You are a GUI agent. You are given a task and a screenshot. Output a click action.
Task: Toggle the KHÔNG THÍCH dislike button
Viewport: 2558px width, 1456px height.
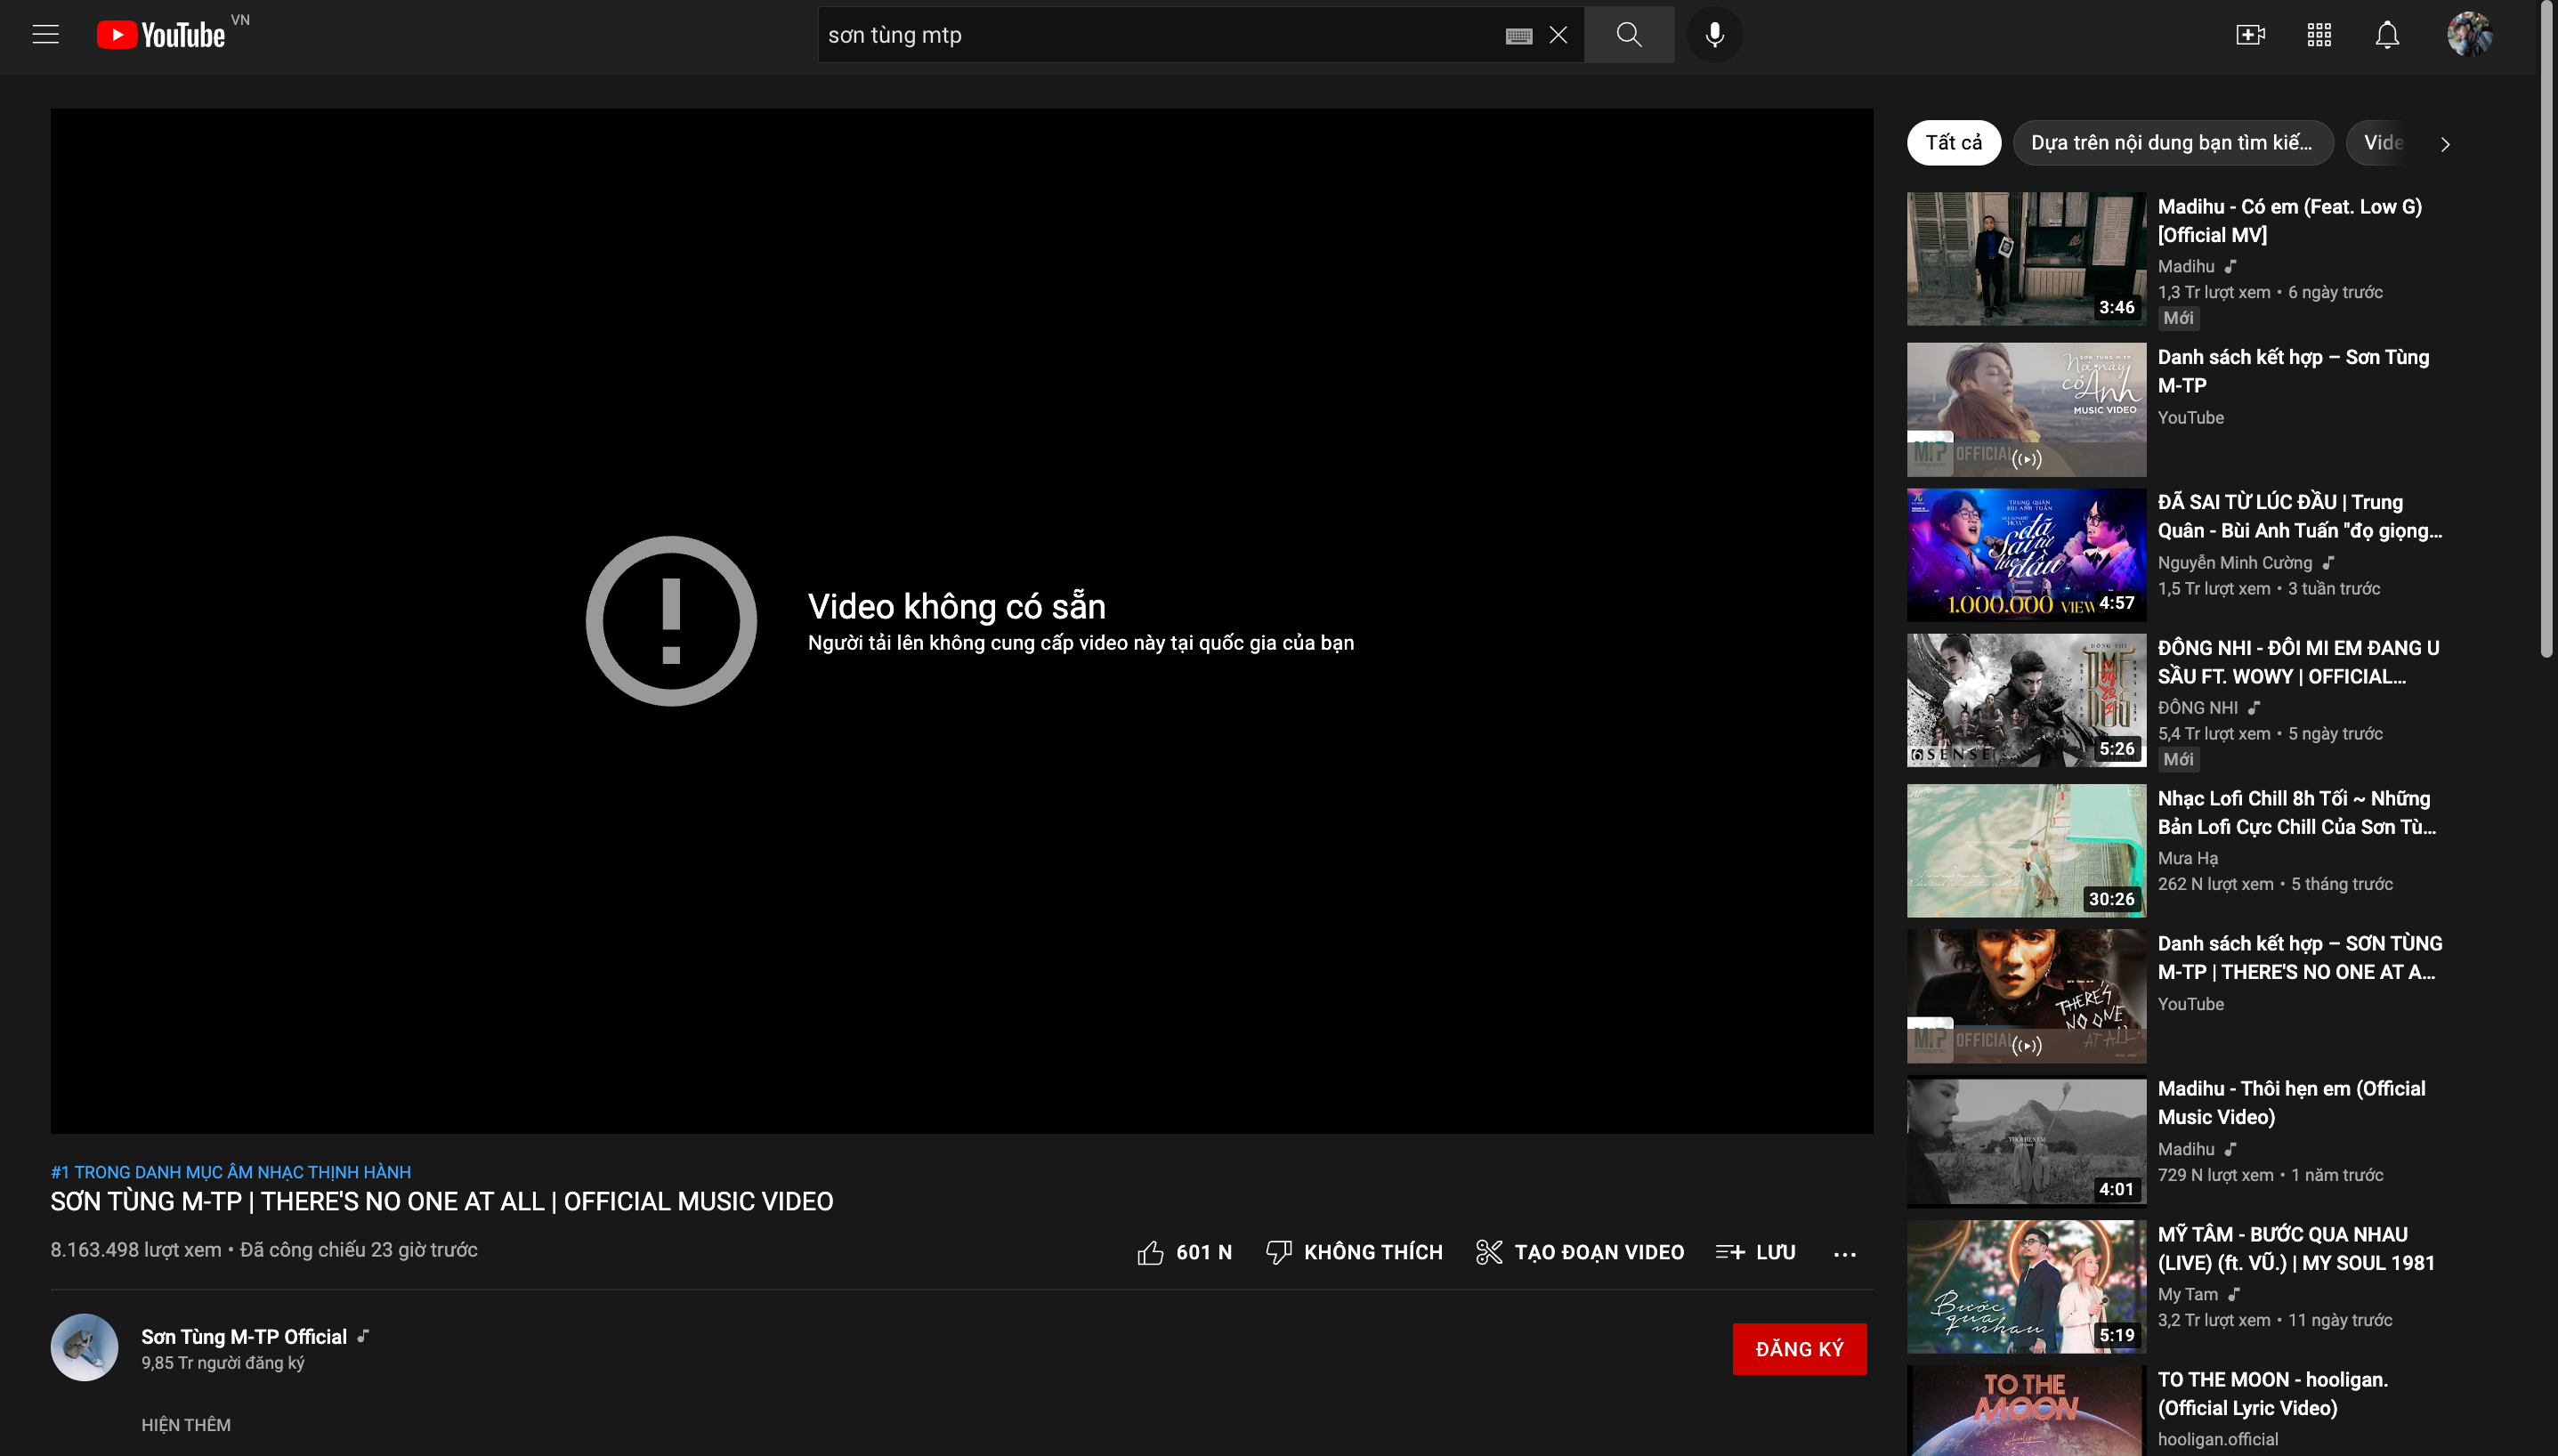coord(1354,1252)
